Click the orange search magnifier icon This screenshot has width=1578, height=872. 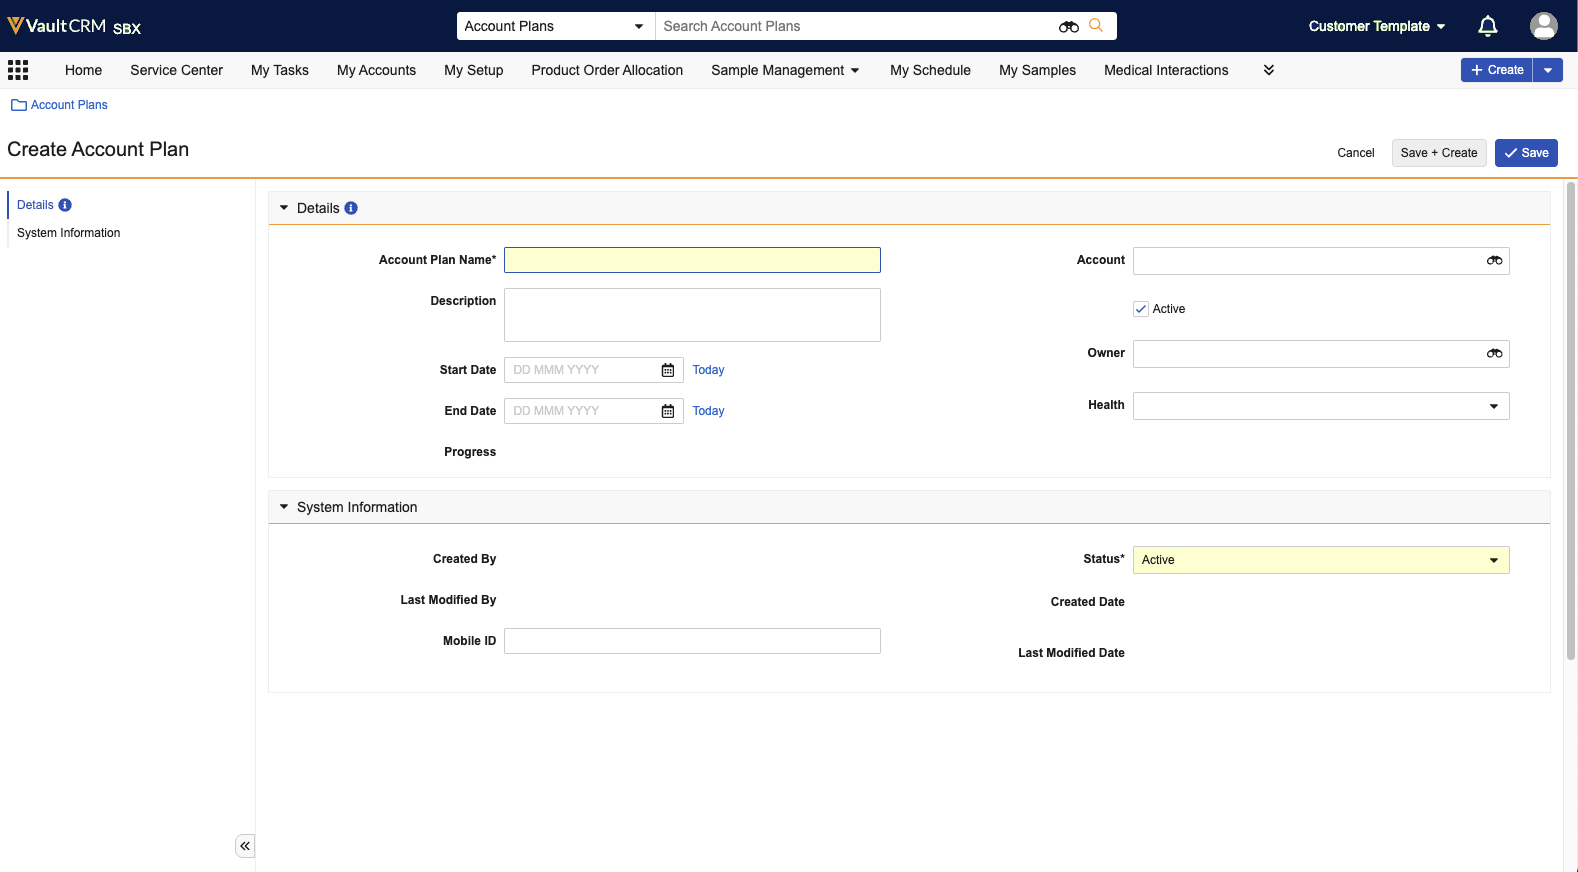point(1096,26)
